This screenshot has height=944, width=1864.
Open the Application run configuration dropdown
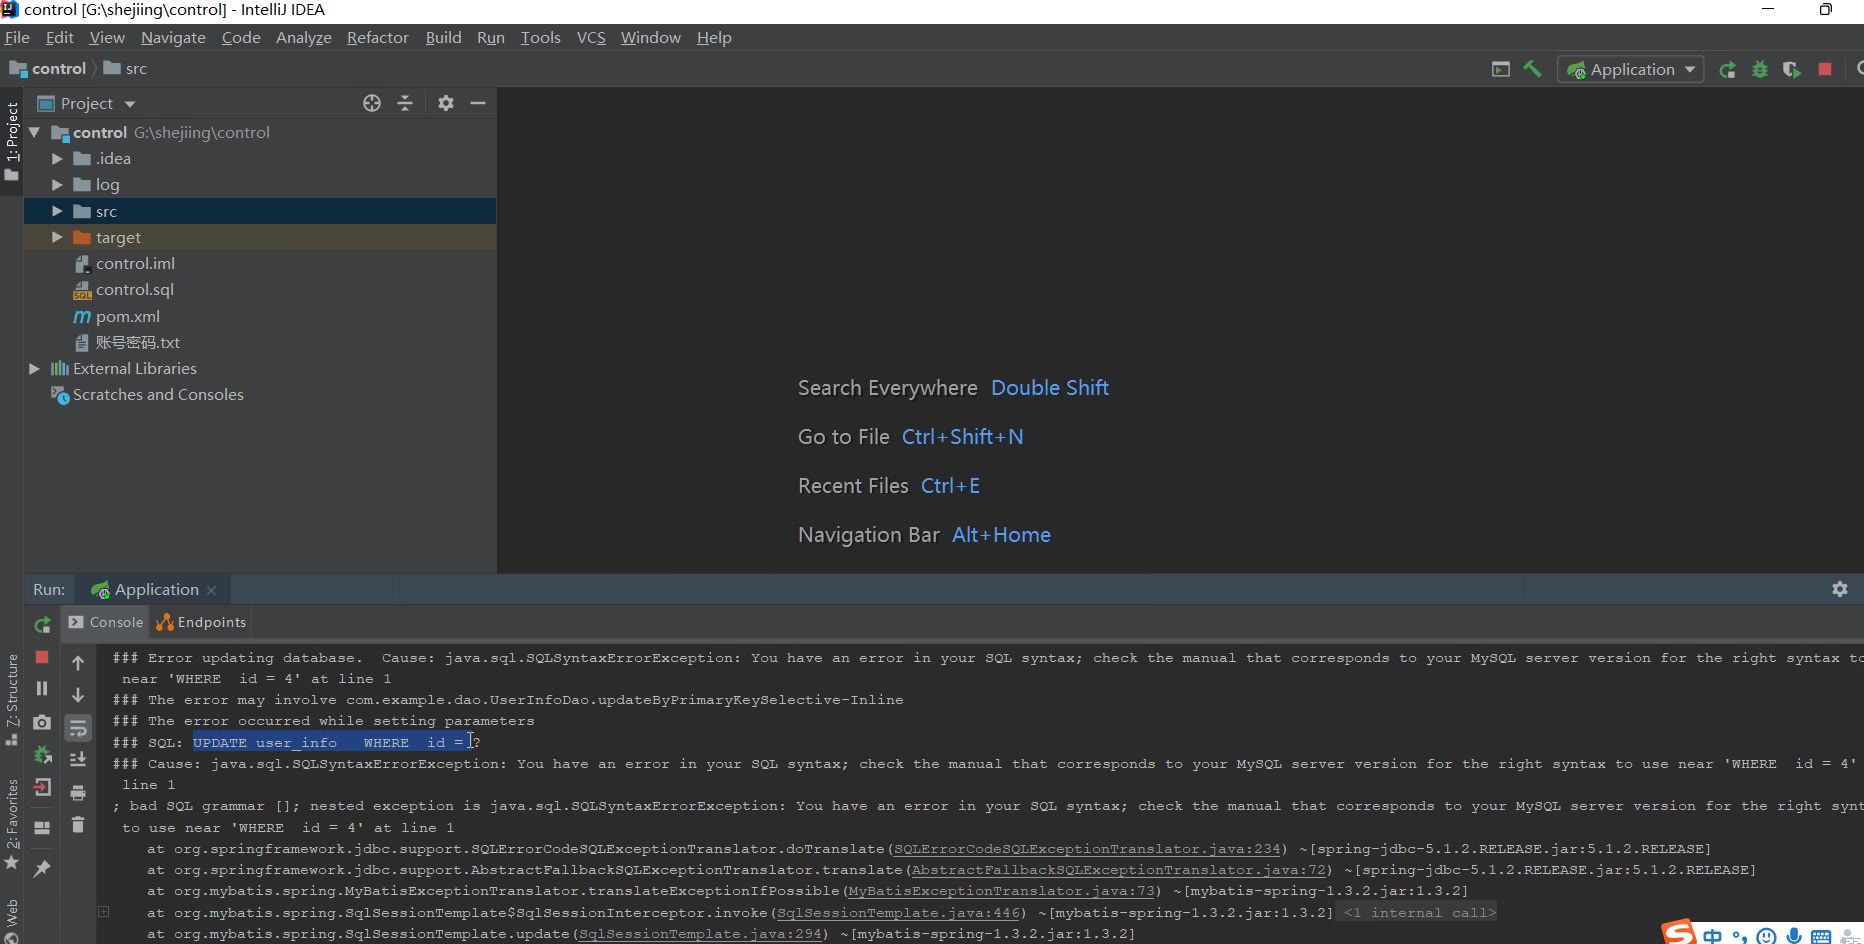(x=1631, y=69)
